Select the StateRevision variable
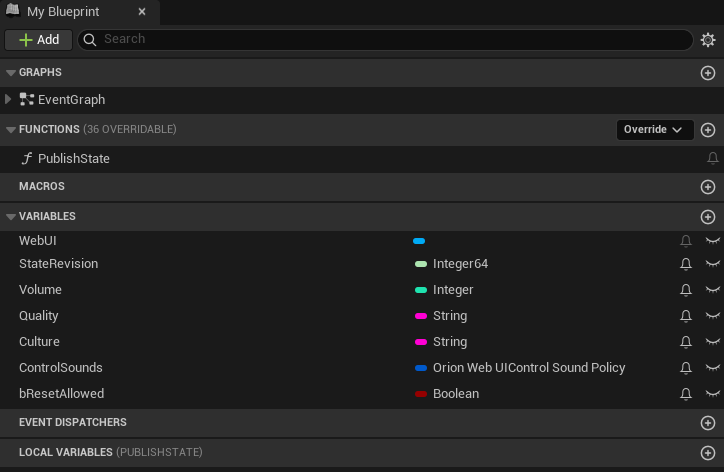This screenshot has height=472, width=724. [58, 264]
